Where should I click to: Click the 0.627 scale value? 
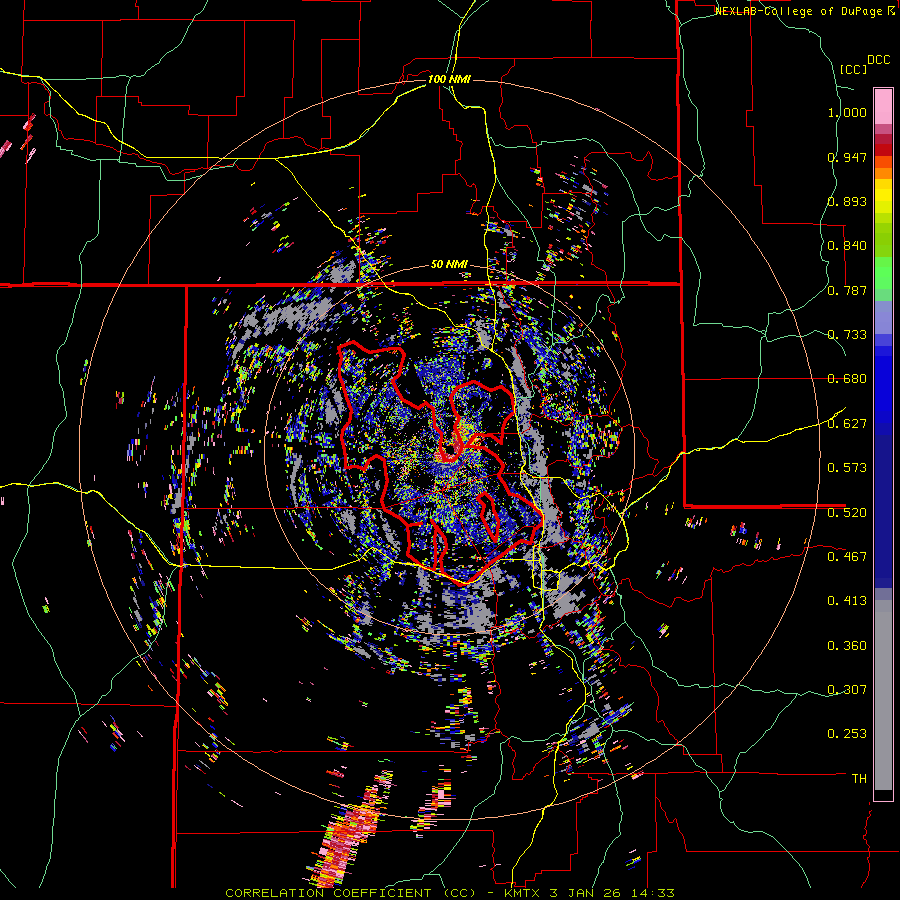pyautogui.click(x=847, y=424)
